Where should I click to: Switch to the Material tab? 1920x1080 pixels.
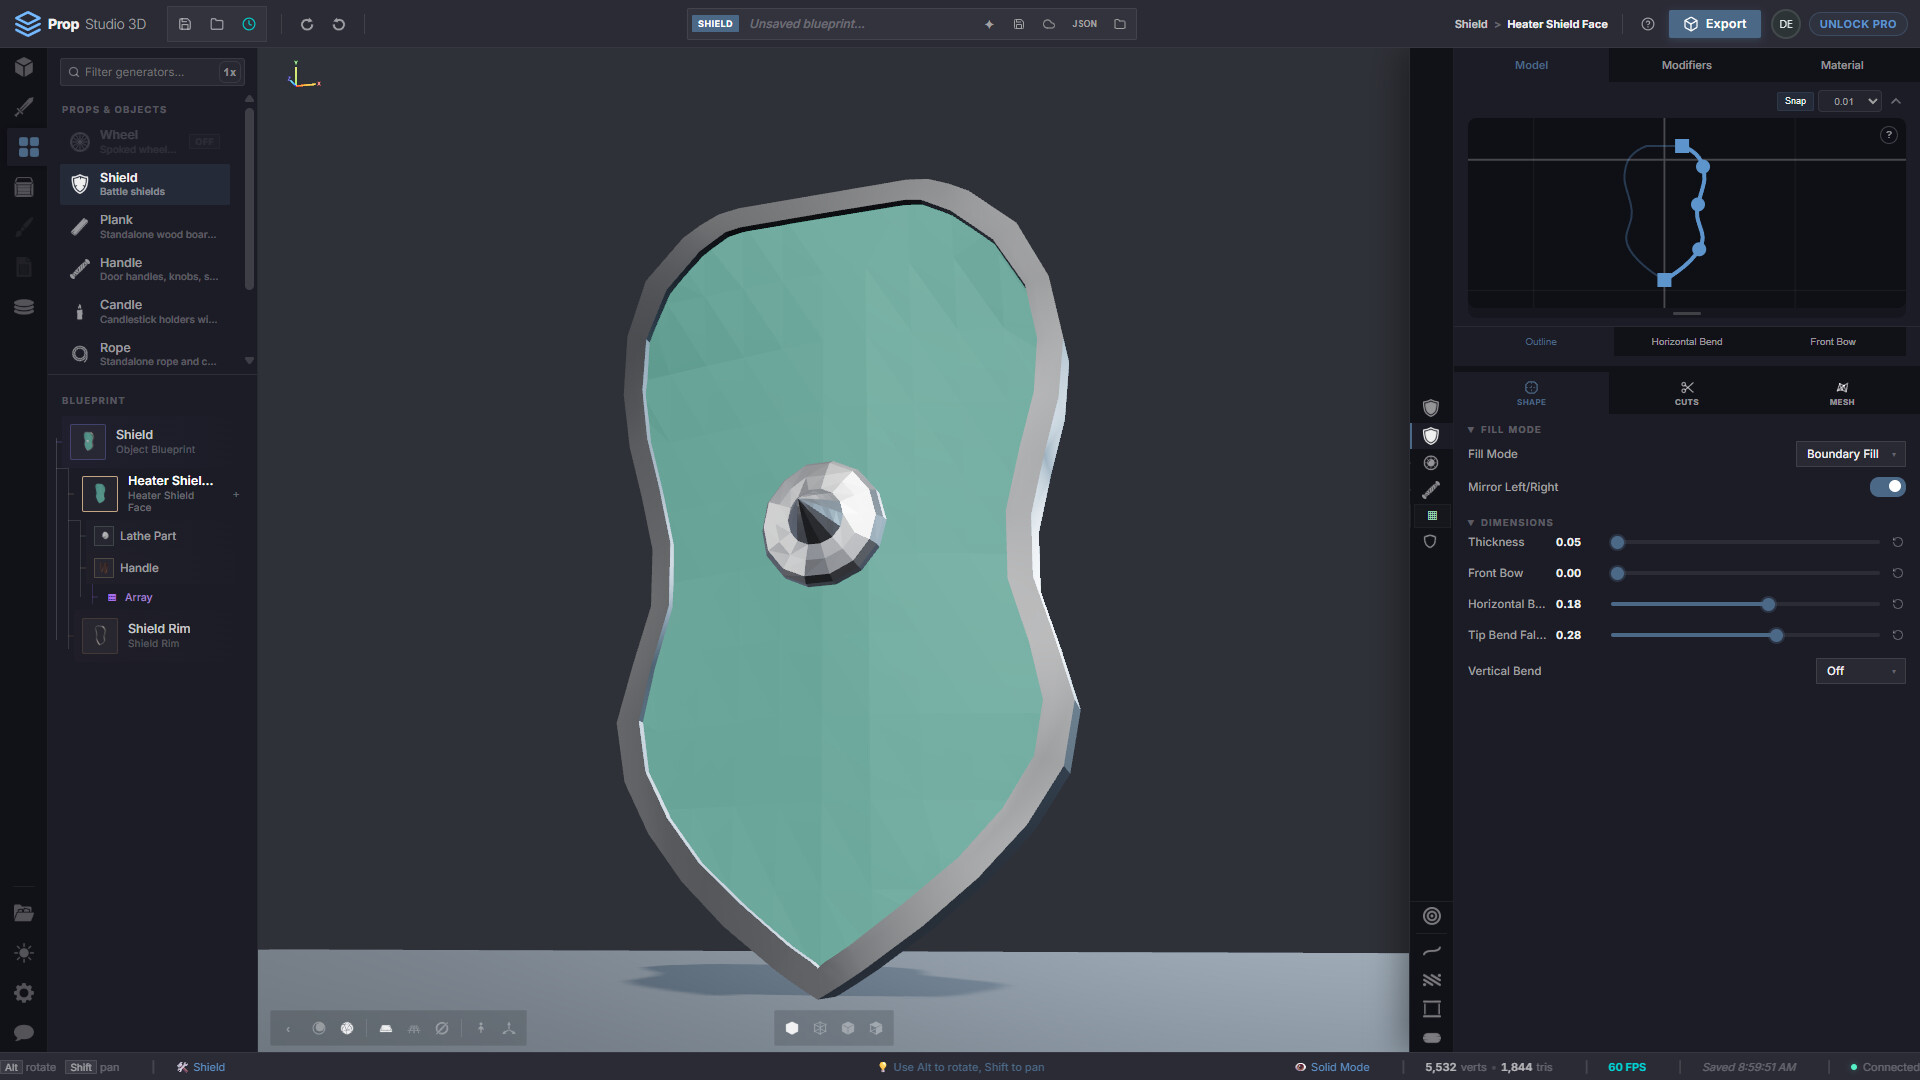click(x=1842, y=65)
